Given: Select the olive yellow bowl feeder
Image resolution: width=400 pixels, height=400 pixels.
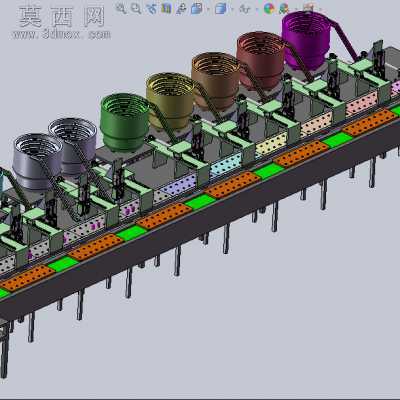Looking at the screenshot, I should point(170,101).
